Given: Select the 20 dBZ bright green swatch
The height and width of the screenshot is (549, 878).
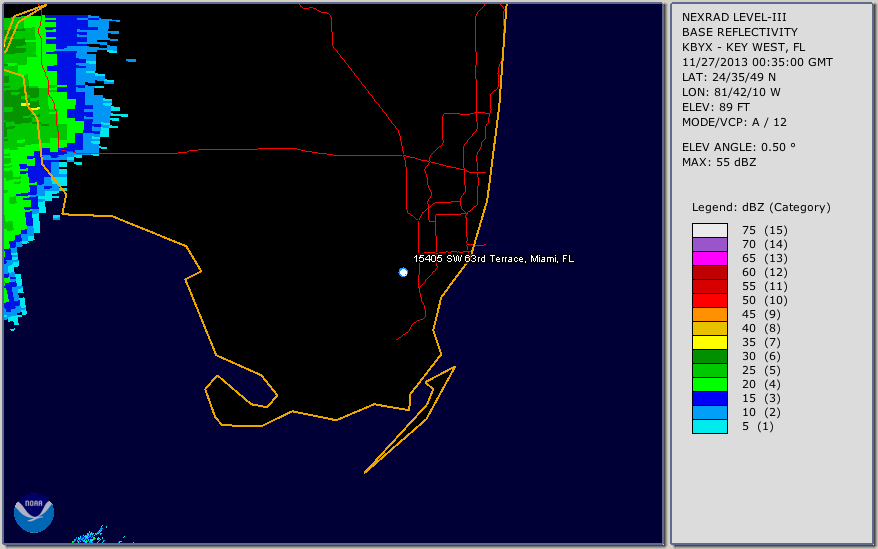Looking at the screenshot, I should [x=710, y=384].
